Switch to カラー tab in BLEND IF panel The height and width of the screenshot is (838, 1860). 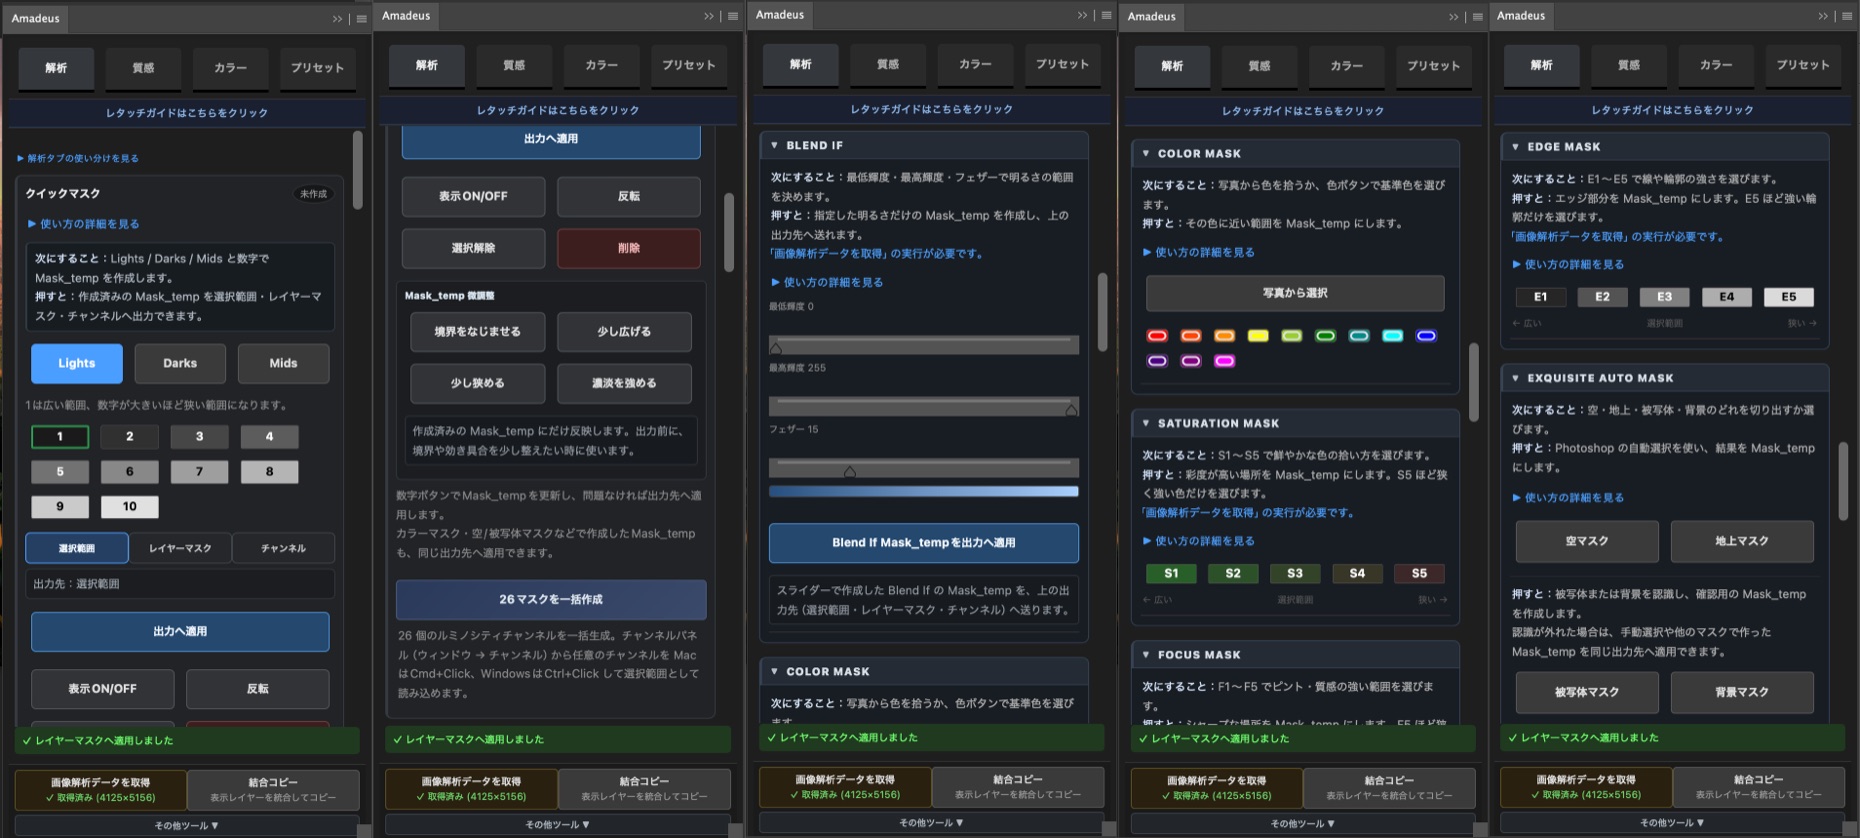975,64
